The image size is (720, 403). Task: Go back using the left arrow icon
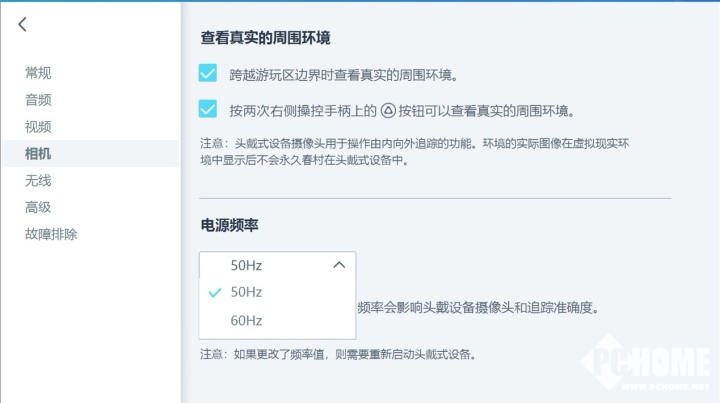pos(22,24)
